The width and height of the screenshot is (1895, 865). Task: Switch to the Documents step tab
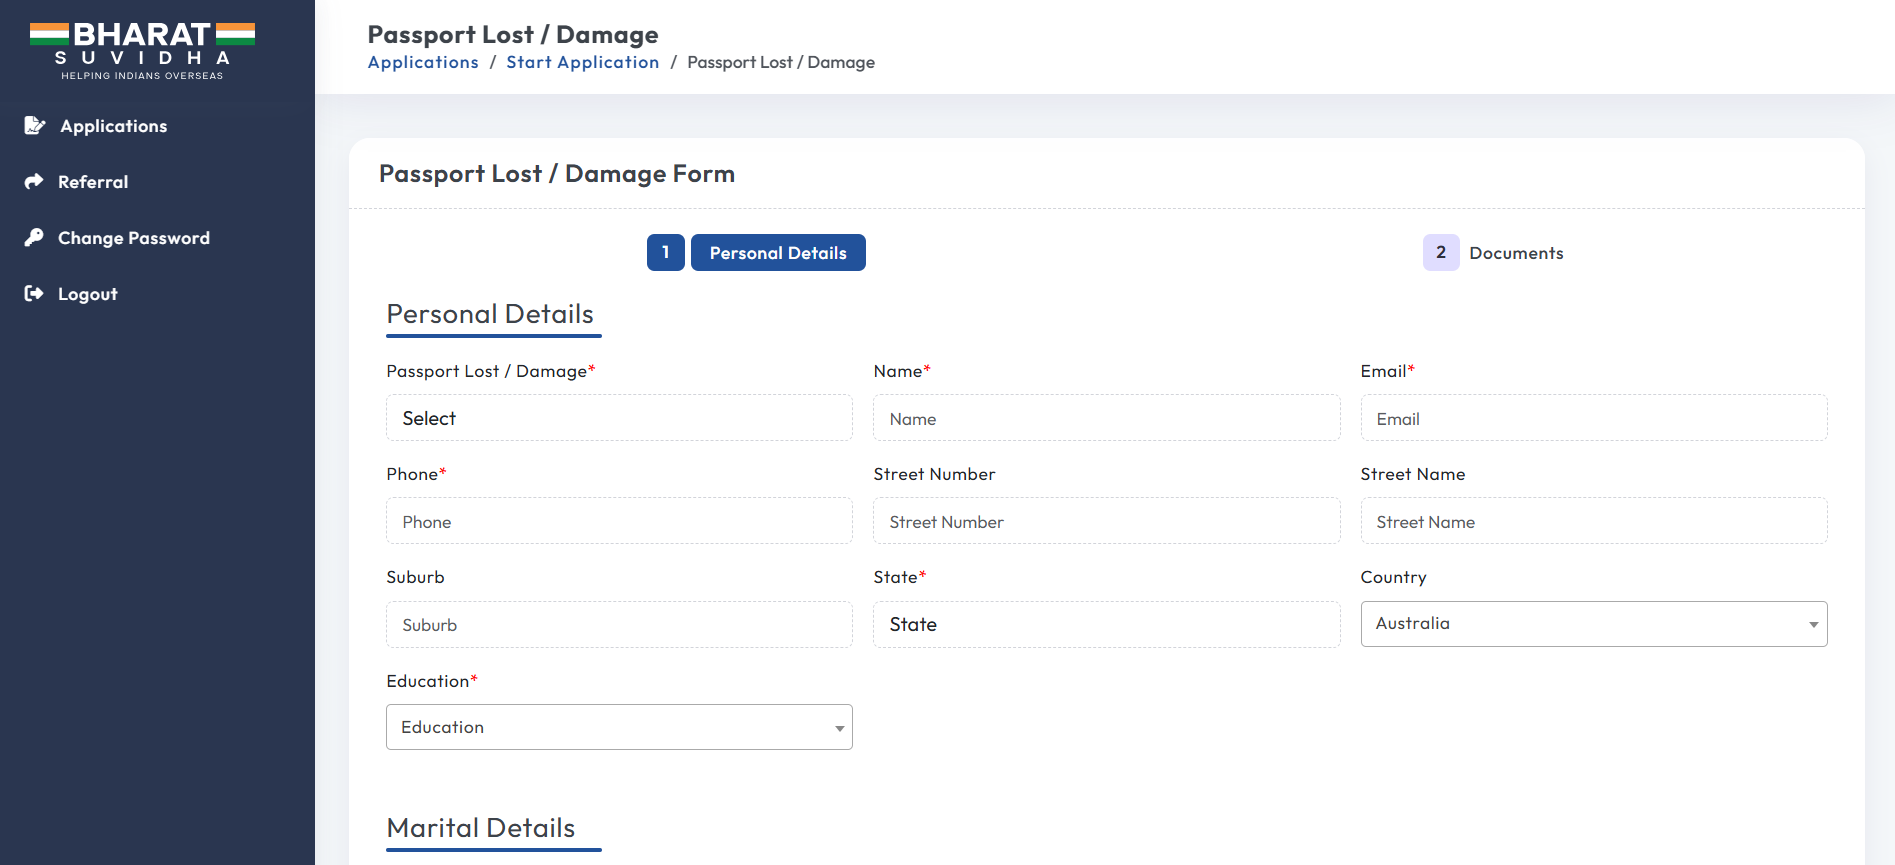point(1515,253)
